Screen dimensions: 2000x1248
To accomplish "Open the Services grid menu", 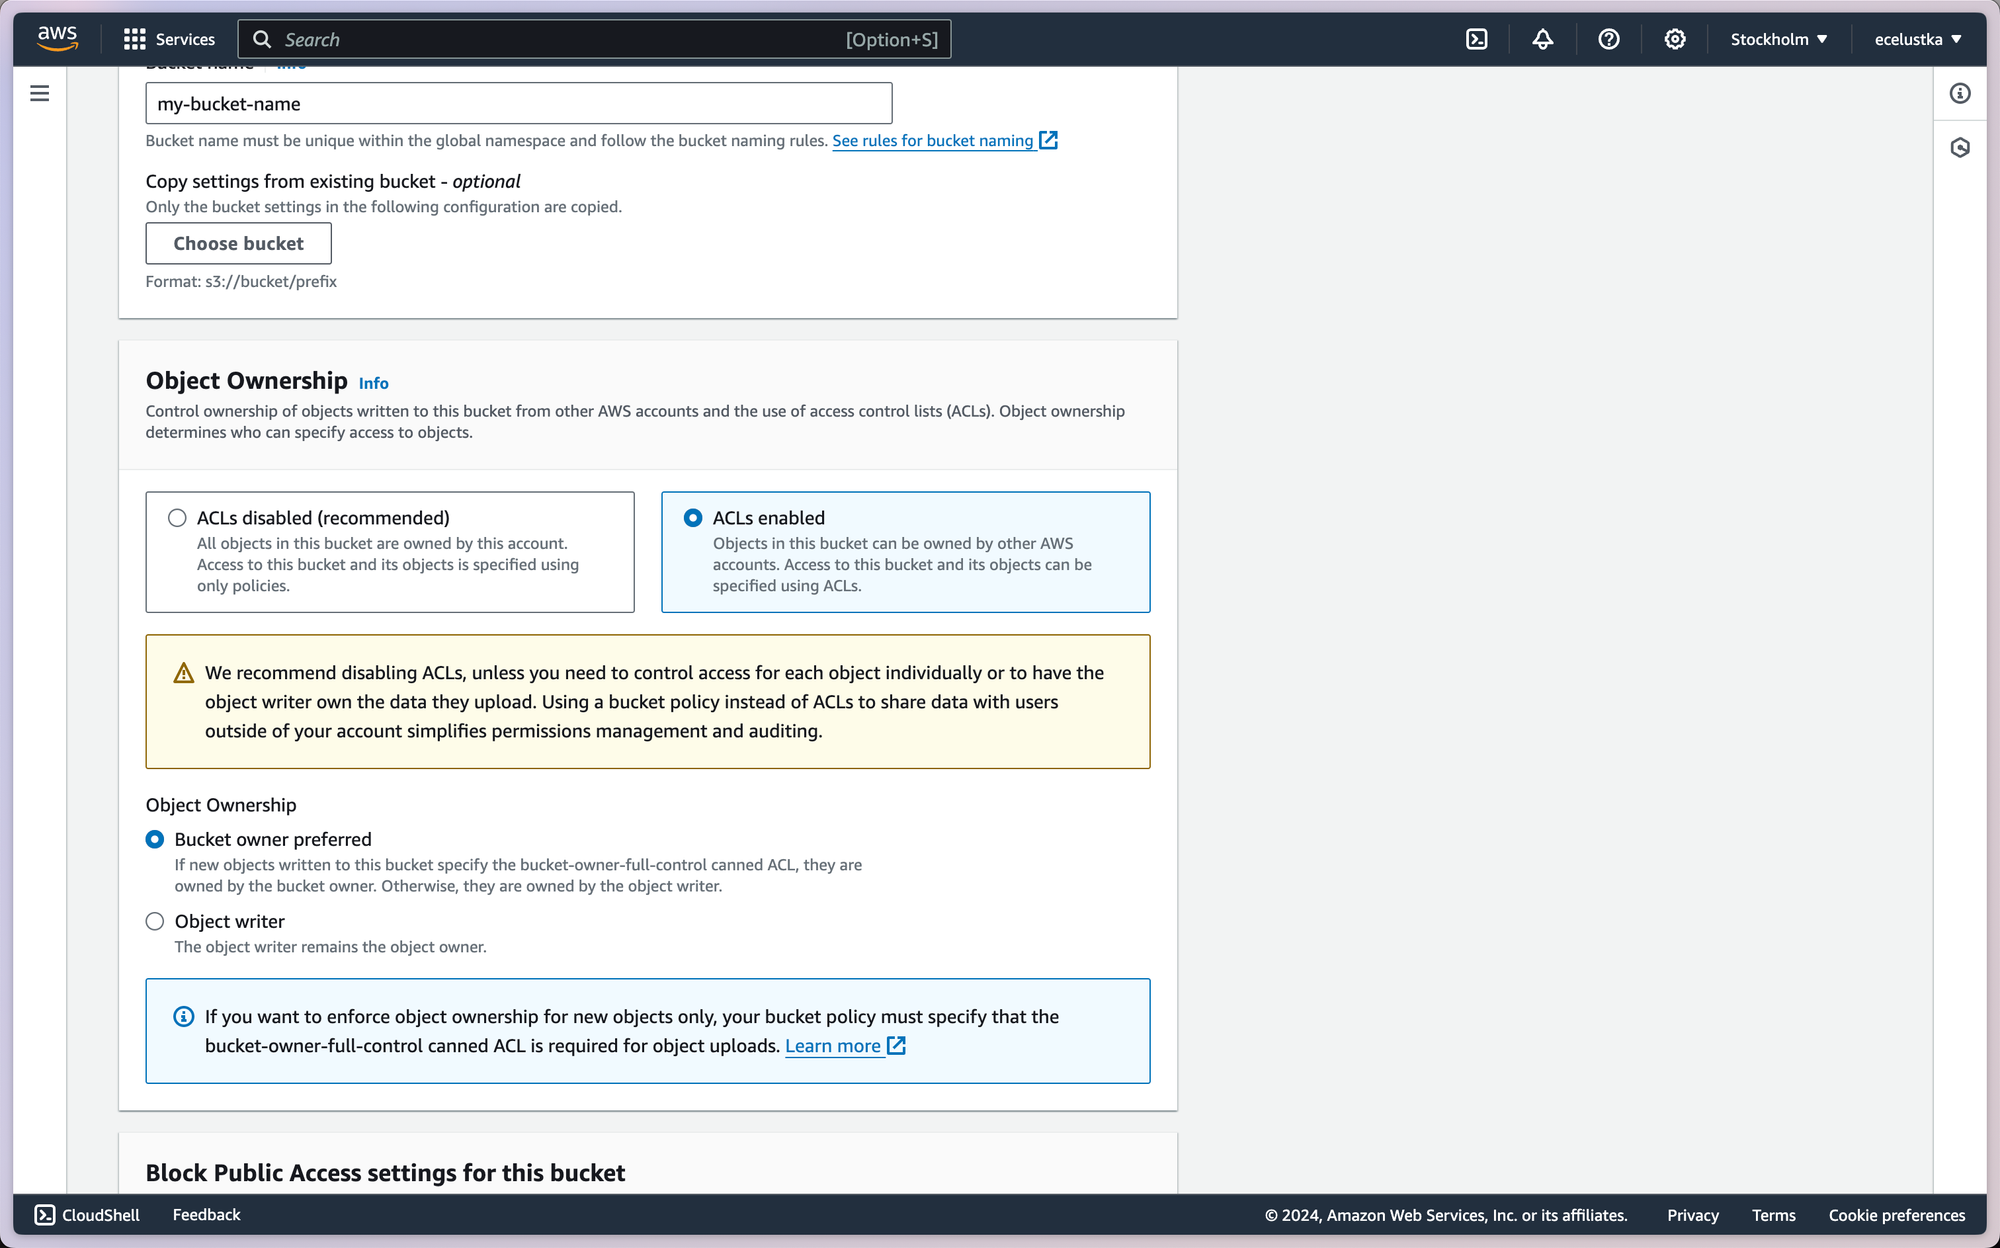I will click(x=169, y=39).
